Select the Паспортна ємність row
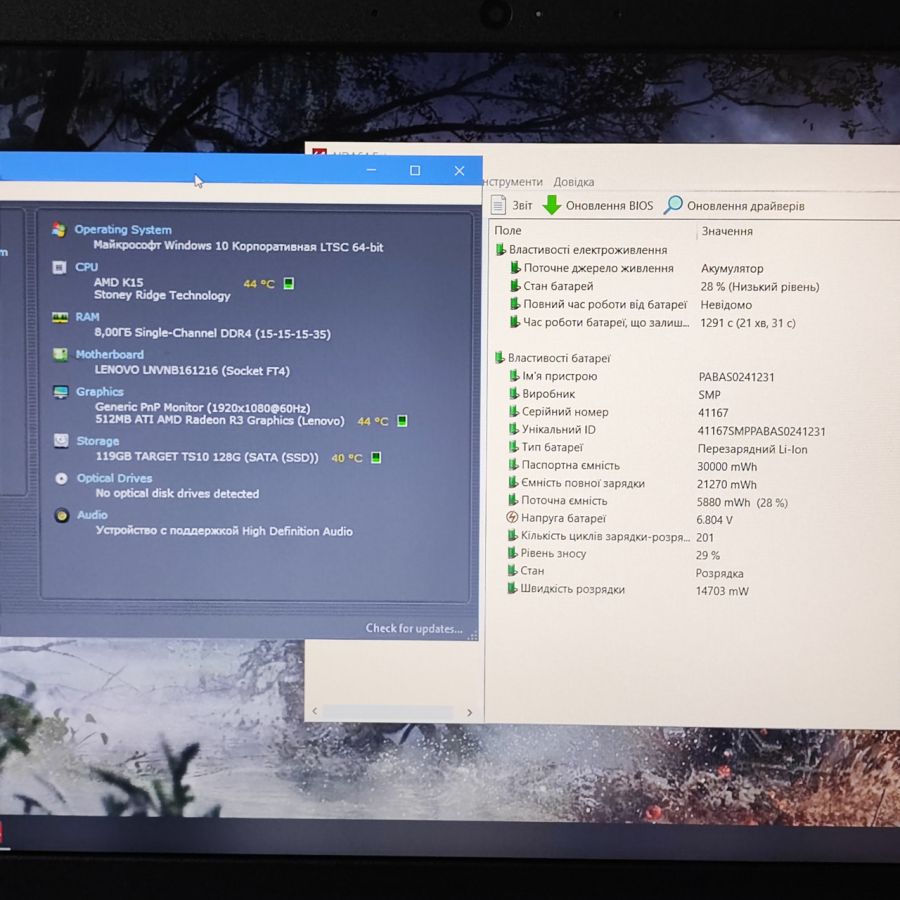Screen dimensions: 900x900 [633, 466]
